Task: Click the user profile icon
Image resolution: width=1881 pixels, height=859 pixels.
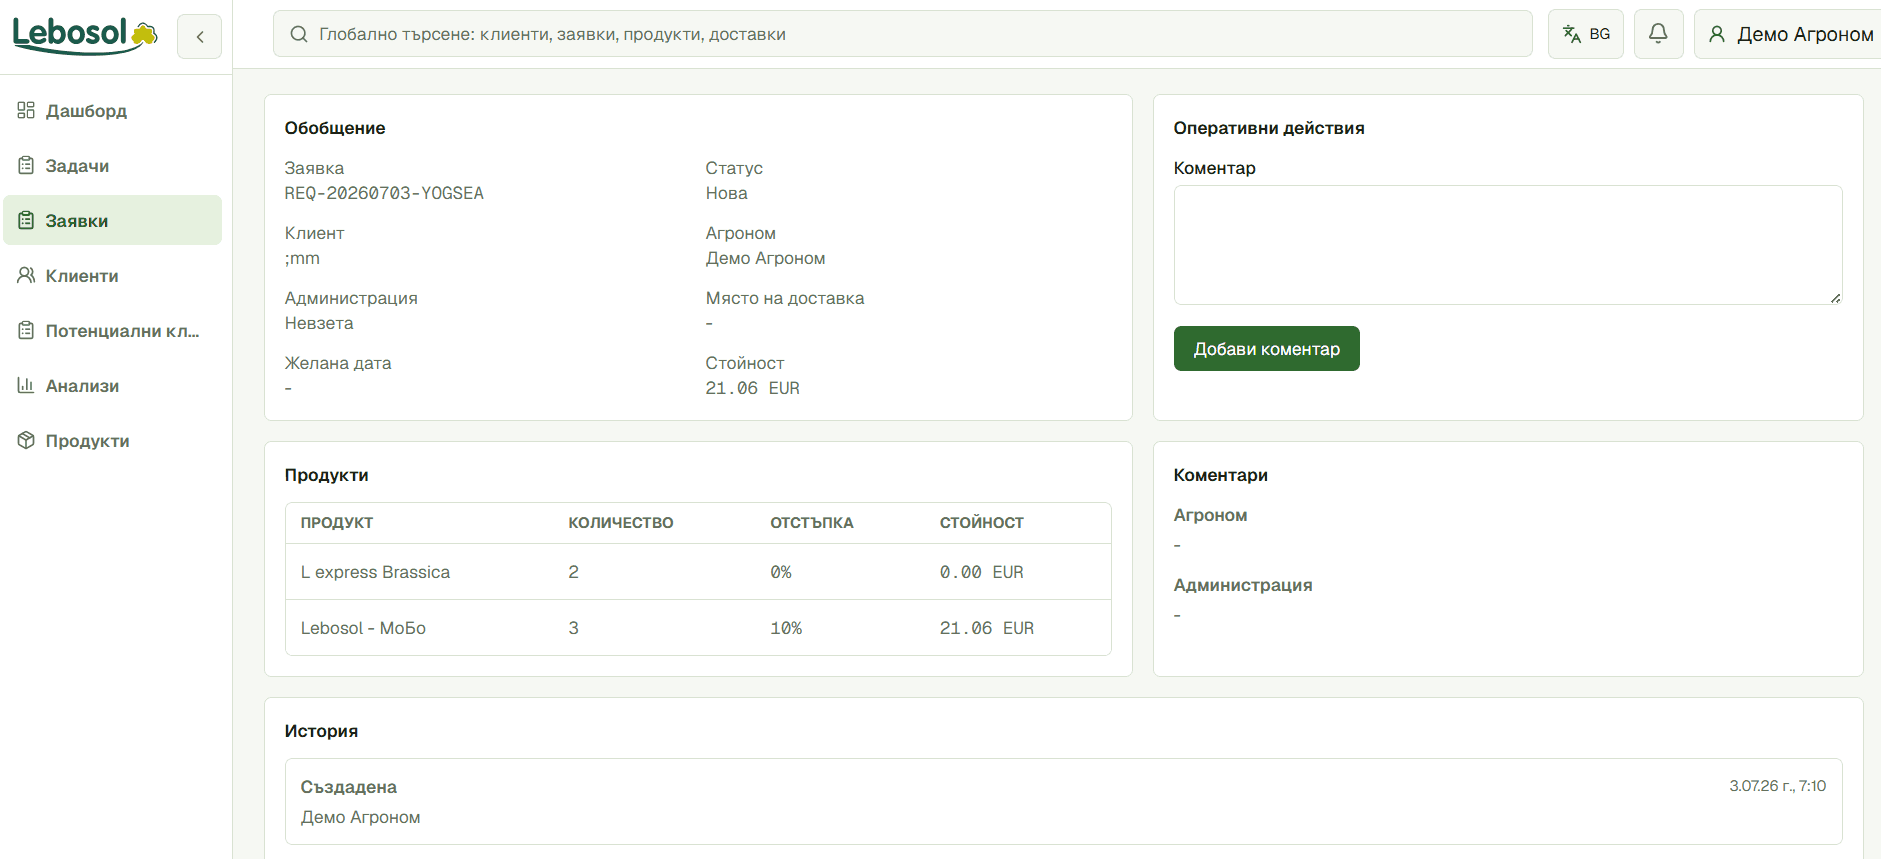Action: 1717,34
